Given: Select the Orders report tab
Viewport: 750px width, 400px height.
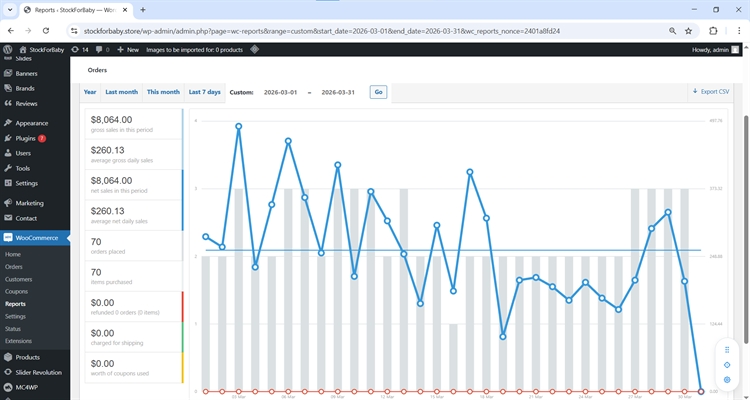Looking at the screenshot, I should [97, 70].
